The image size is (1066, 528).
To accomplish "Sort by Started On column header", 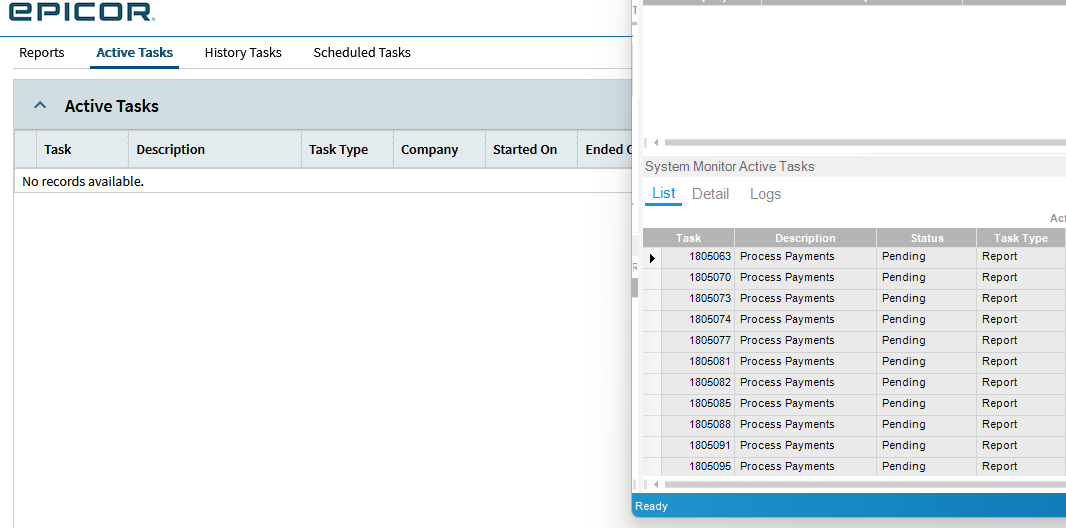I will [x=531, y=149].
